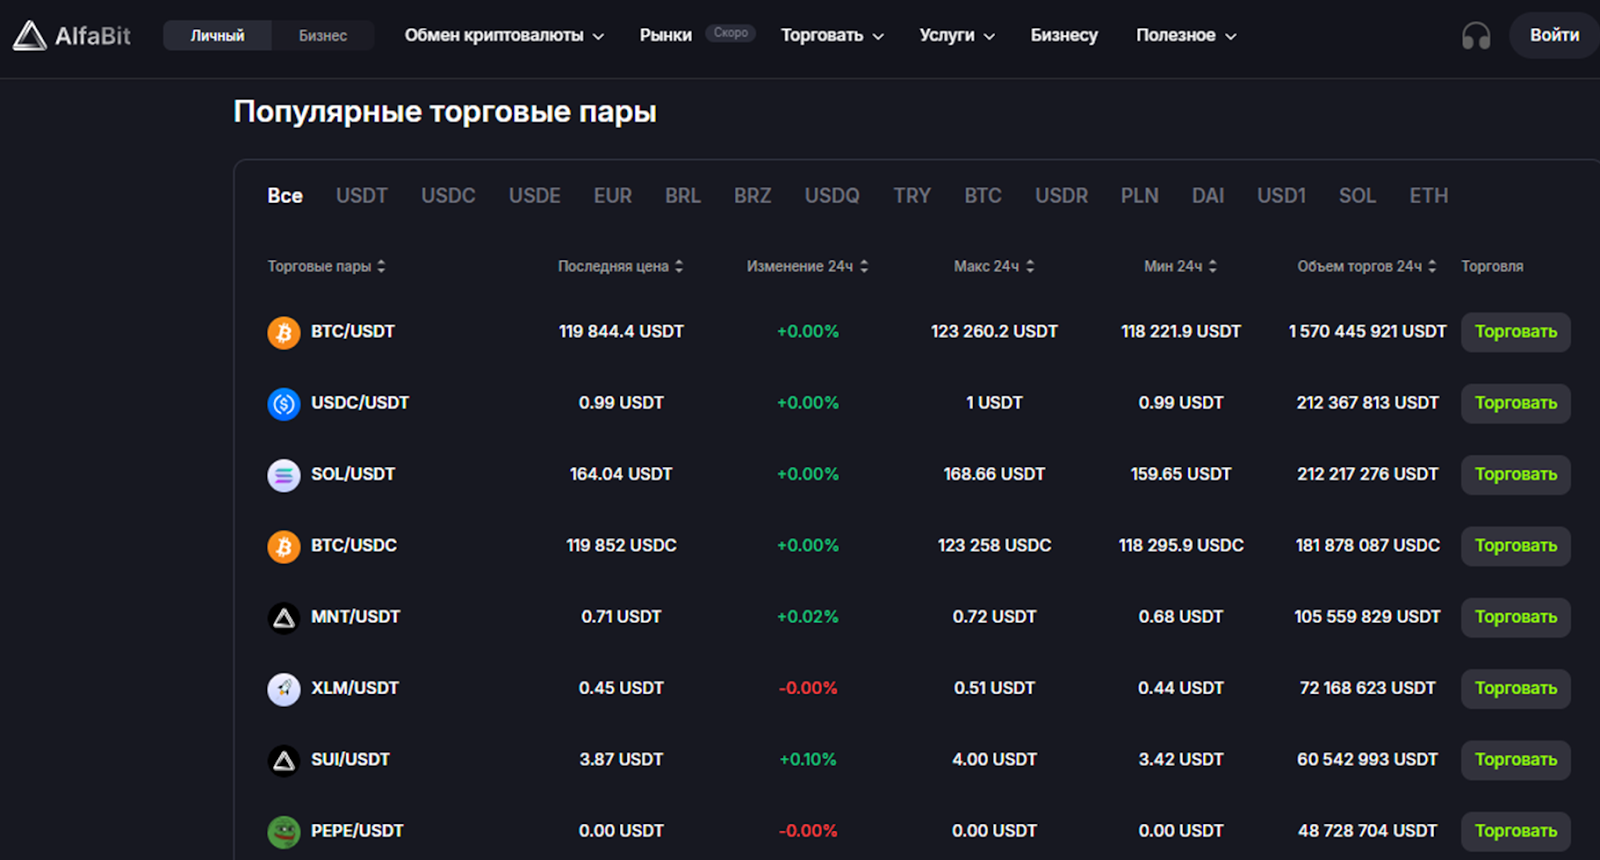The image size is (1600, 860).
Task: Sort by Последняя цена column
Action: click(x=620, y=266)
